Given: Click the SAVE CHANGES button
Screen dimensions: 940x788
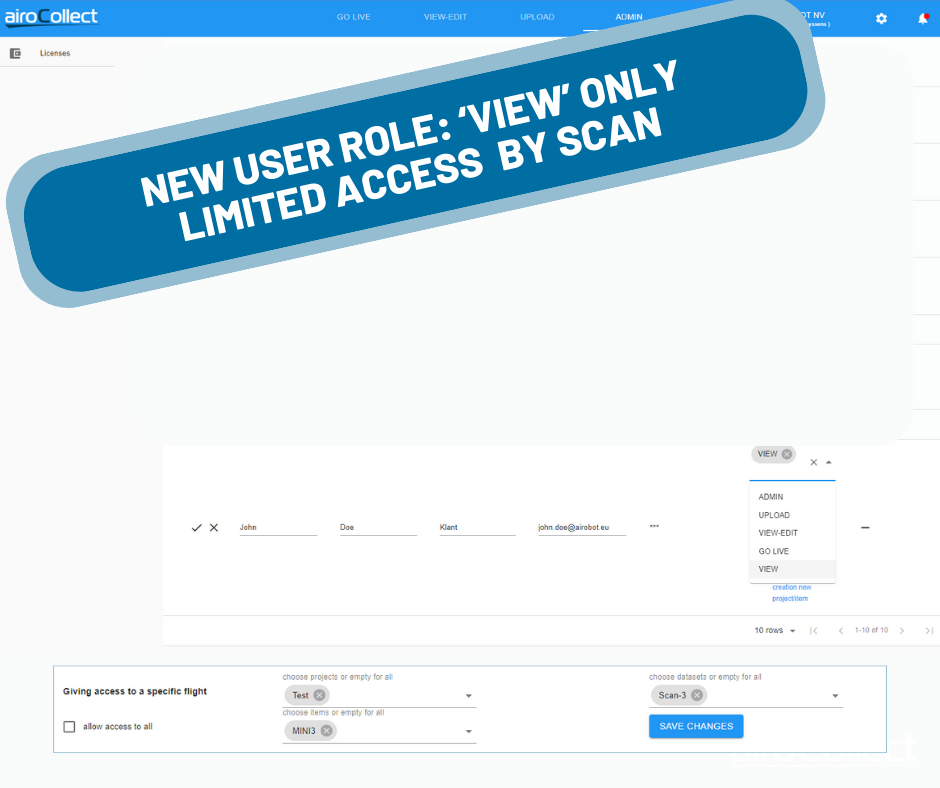Looking at the screenshot, I should click(x=696, y=726).
